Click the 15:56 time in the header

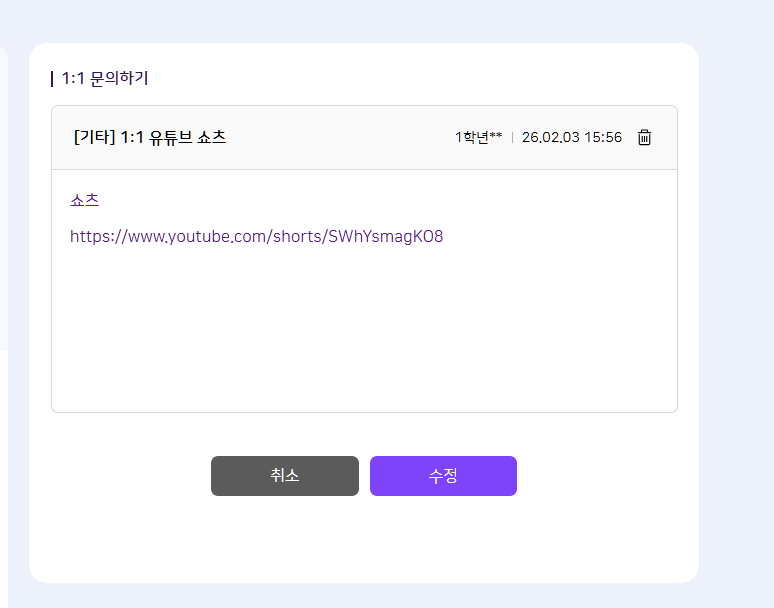[x=603, y=138]
